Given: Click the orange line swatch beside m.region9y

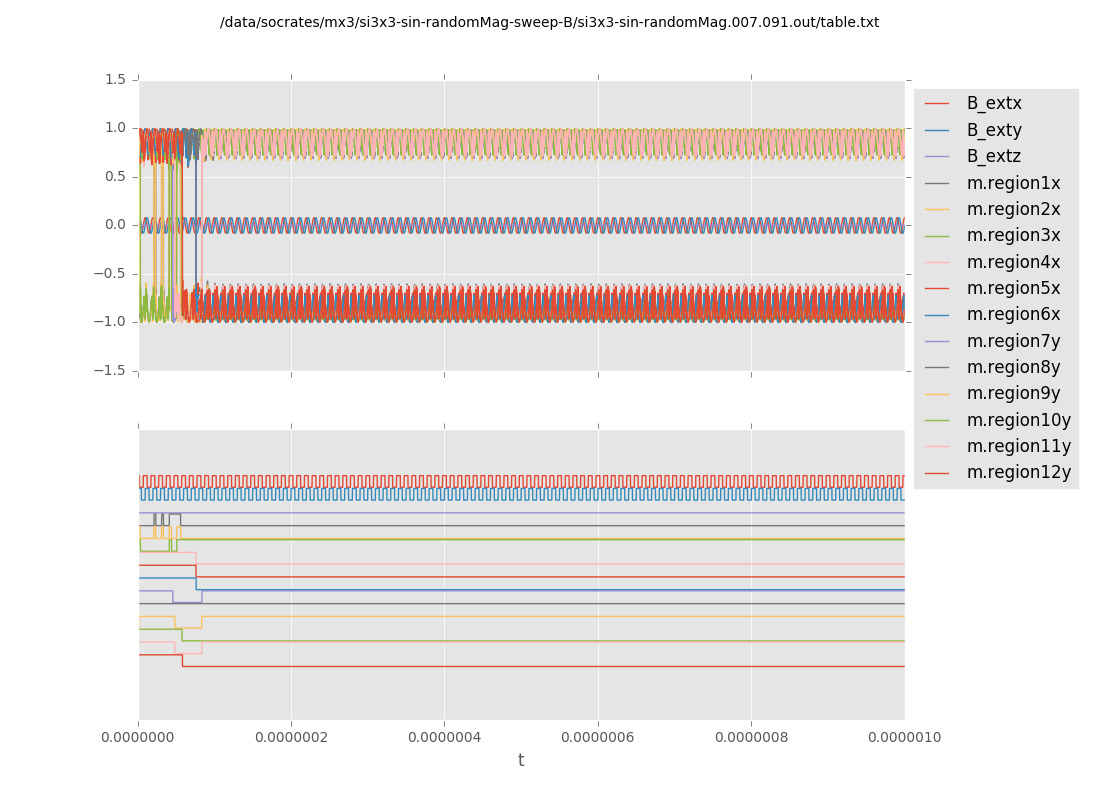Looking at the screenshot, I should coord(937,394).
